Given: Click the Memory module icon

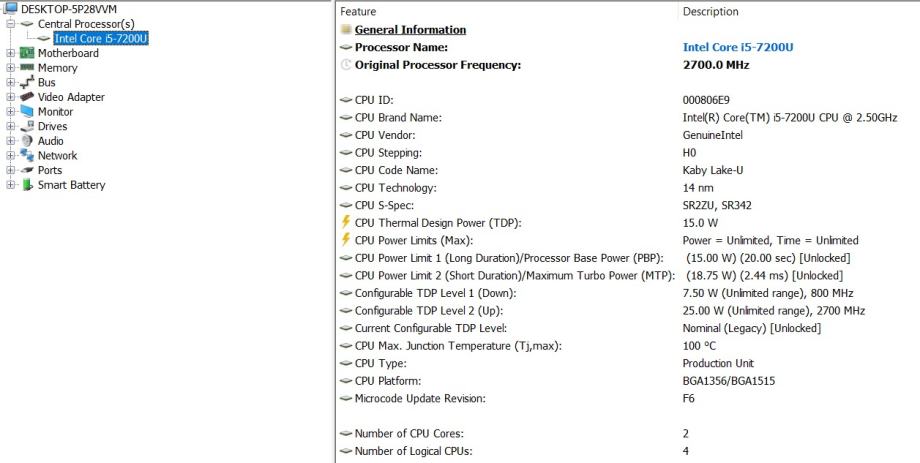Looking at the screenshot, I should [x=27, y=68].
